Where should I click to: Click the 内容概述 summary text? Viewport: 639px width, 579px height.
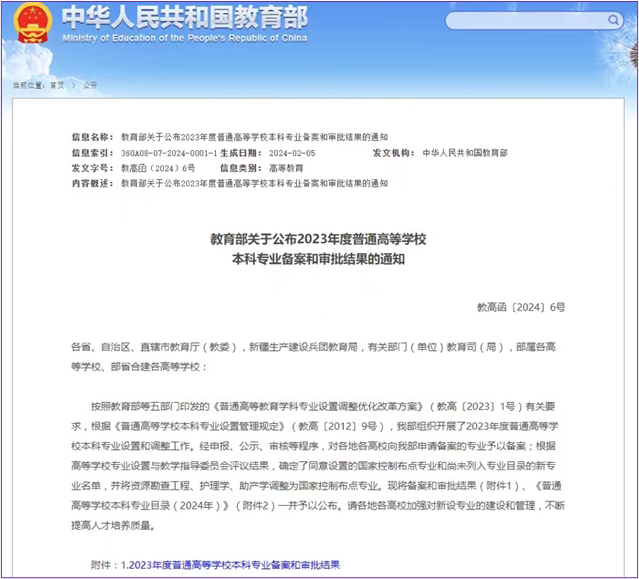pyautogui.click(x=254, y=185)
